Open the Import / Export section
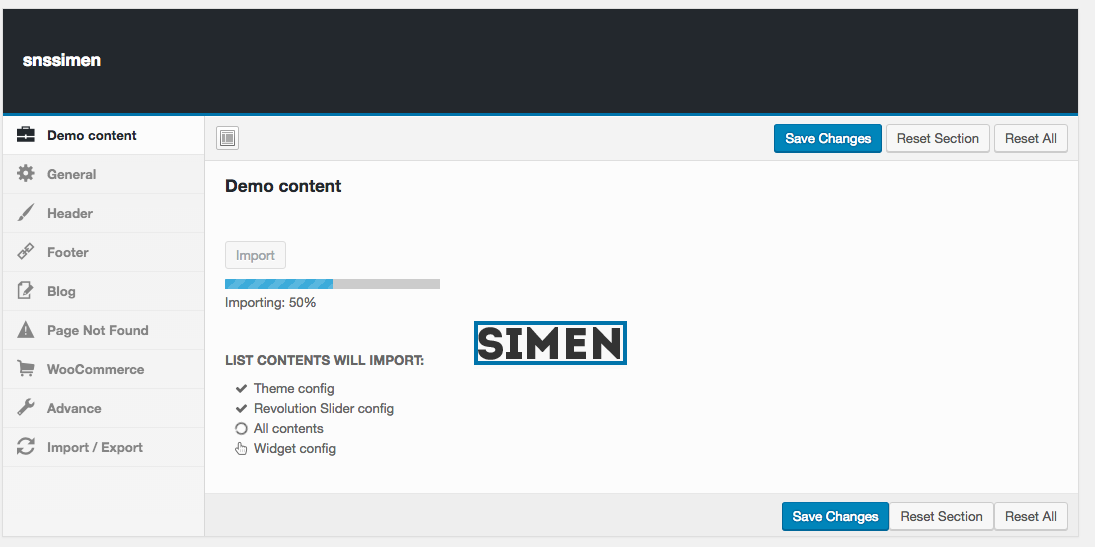Viewport: 1095px width, 547px height. click(x=95, y=447)
